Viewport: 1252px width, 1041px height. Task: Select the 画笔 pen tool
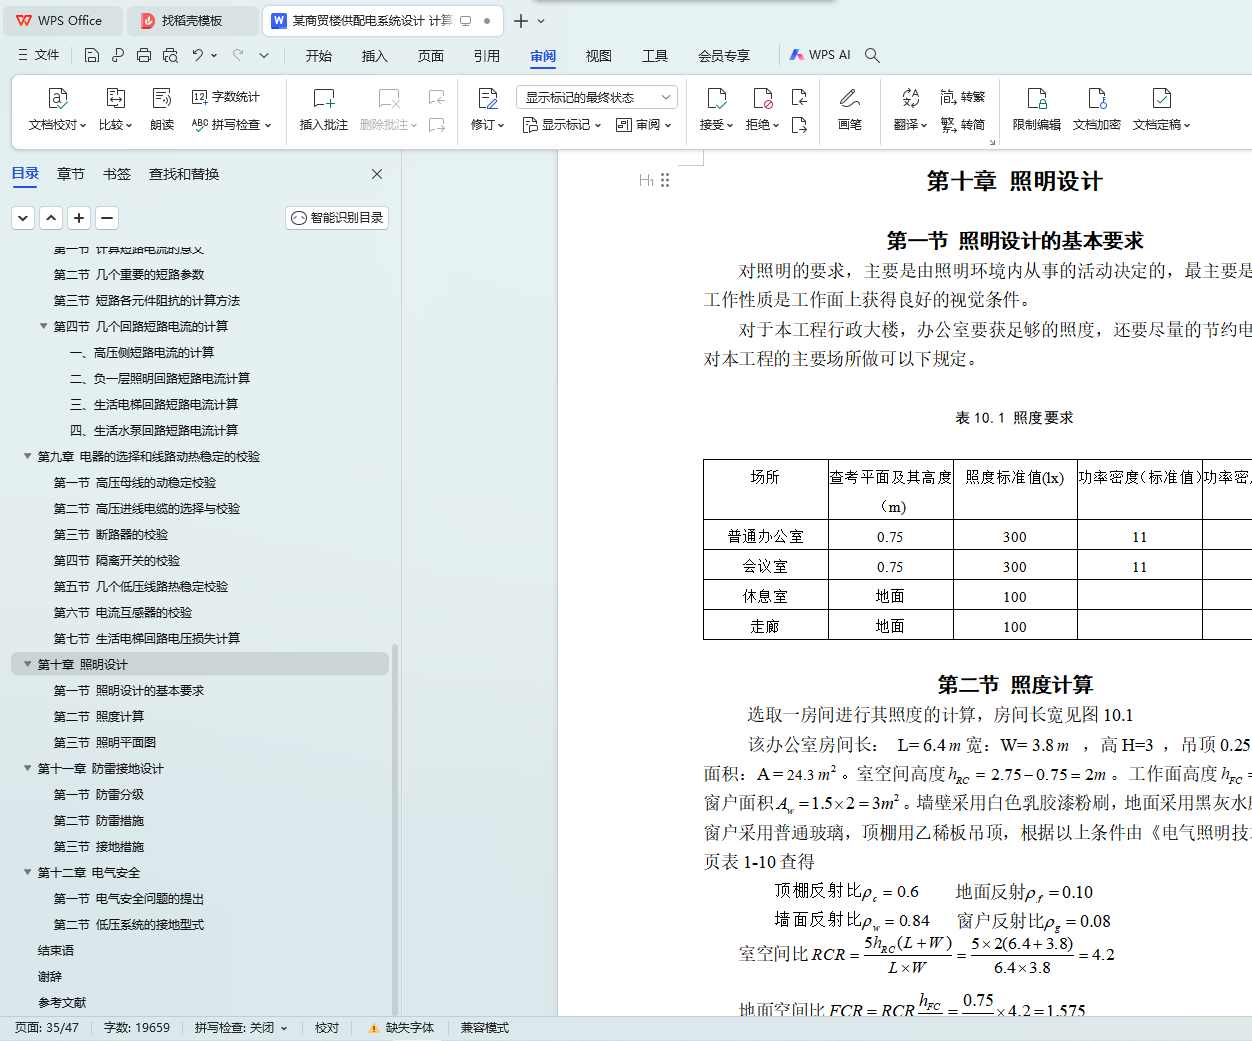click(850, 110)
